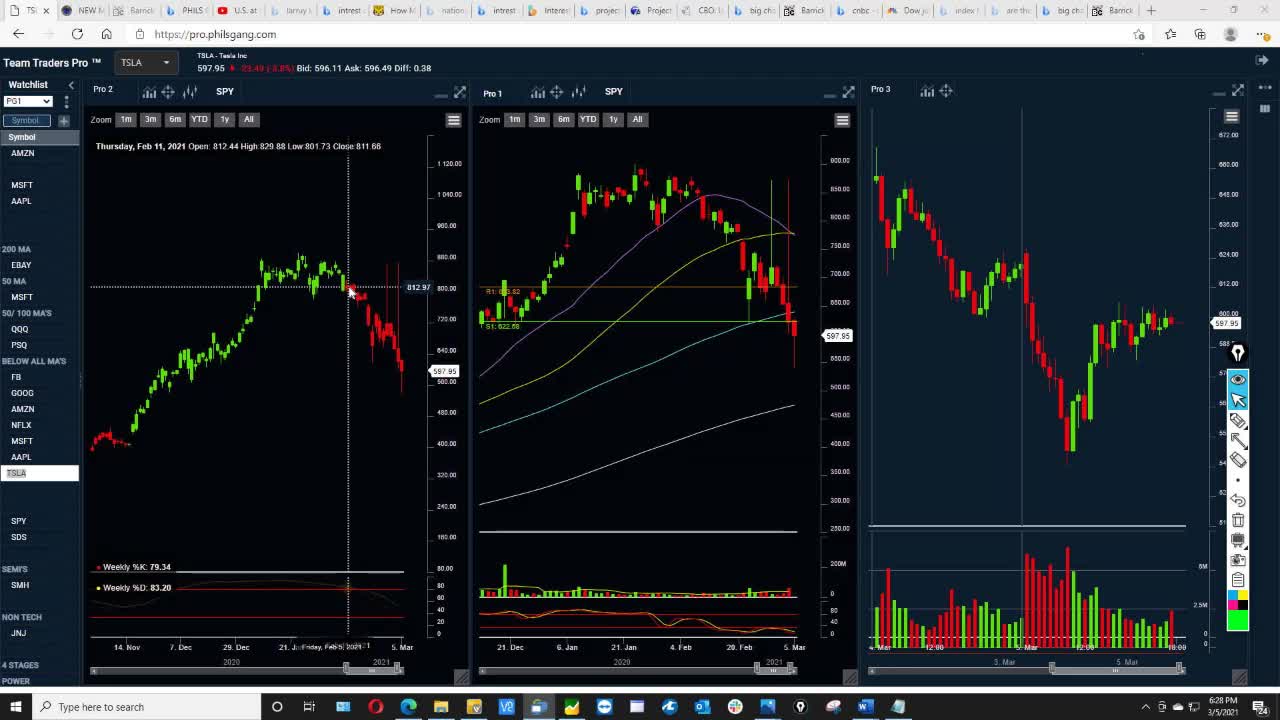Type in the watchlist Symbol input field
Image resolution: width=1280 pixels, height=720 pixels.
click(x=26, y=121)
